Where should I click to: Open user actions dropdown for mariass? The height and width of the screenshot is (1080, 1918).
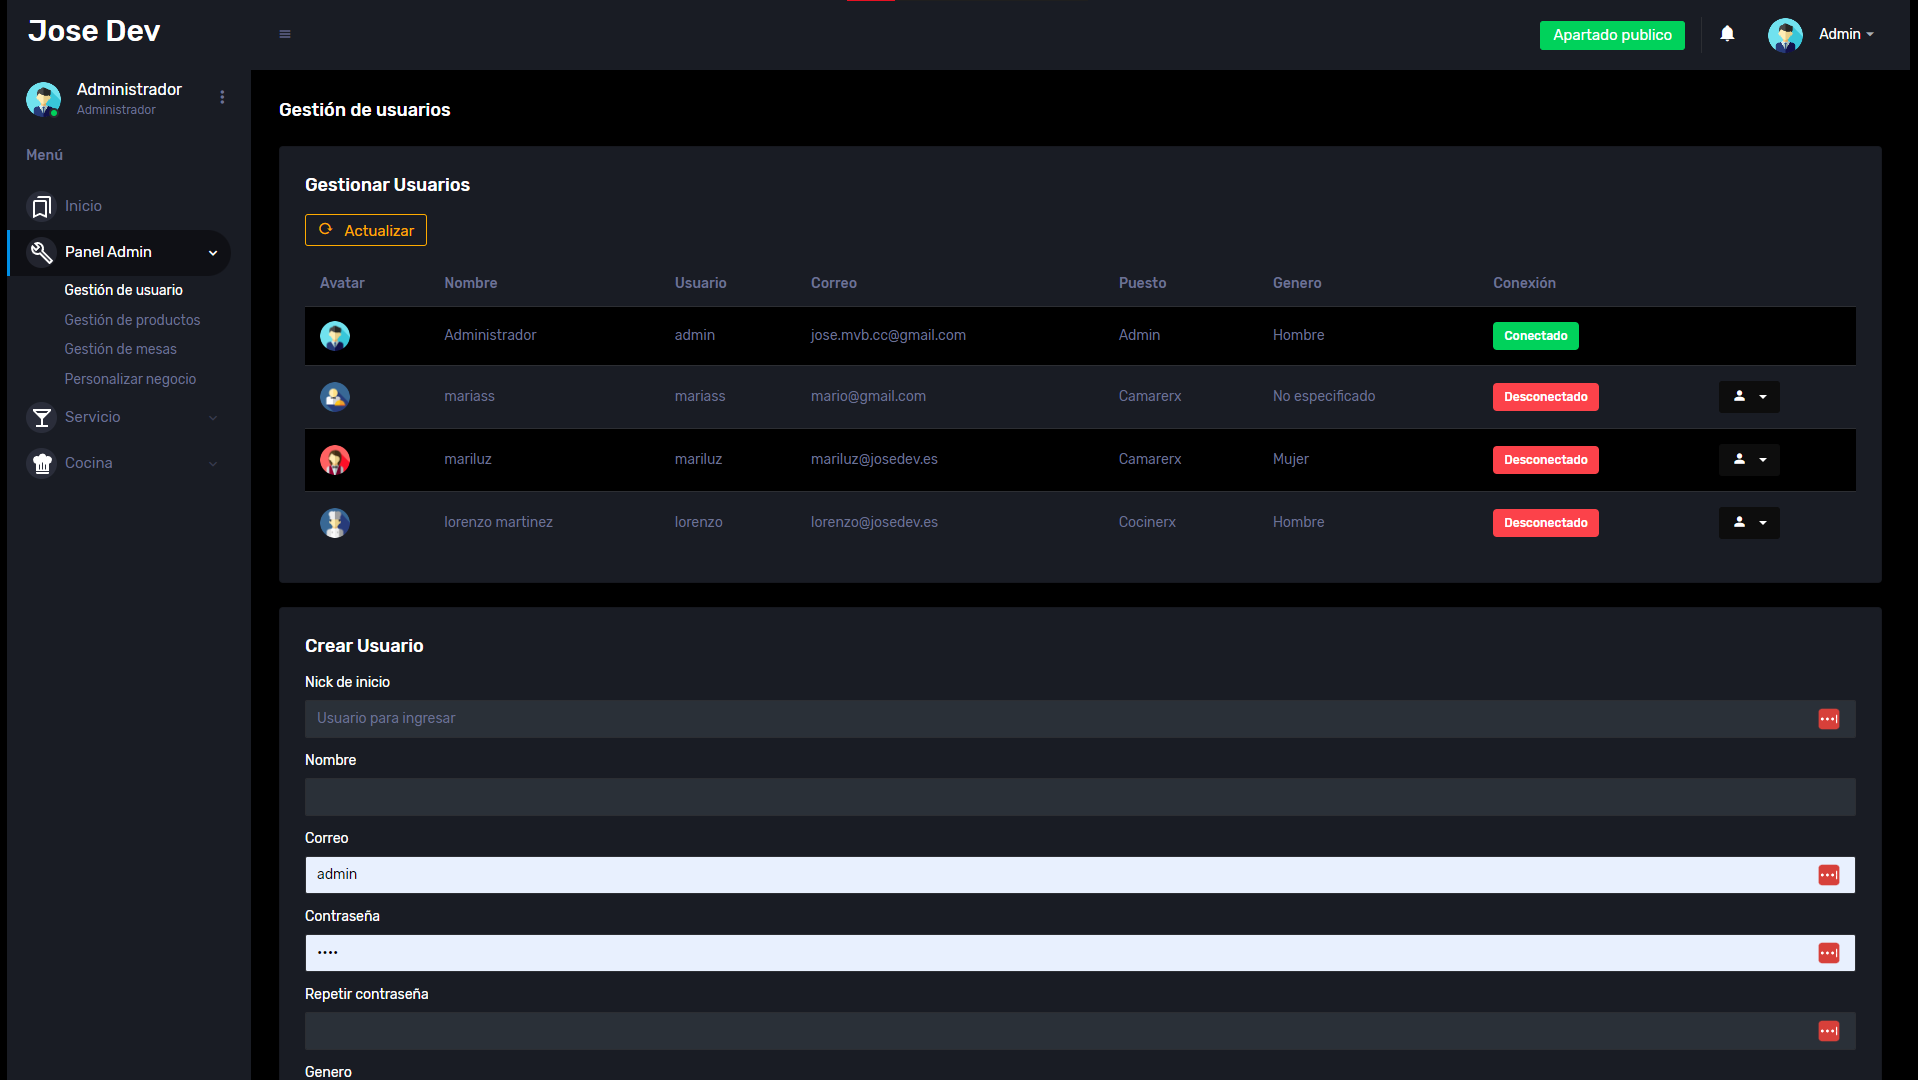[x=1748, y=397]
